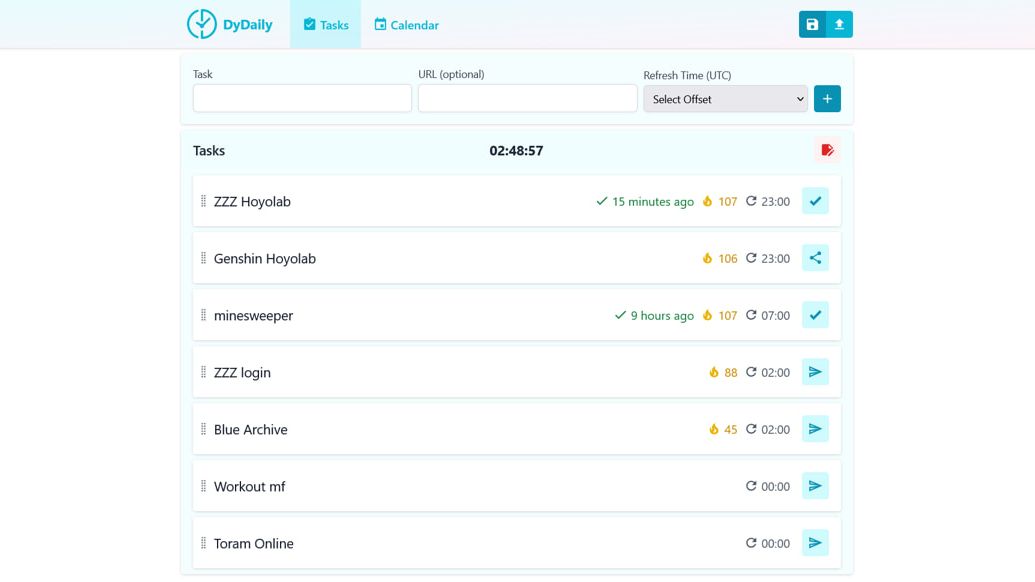
Task: Click the red edit tasks icon
Action: tap(827, 151)
